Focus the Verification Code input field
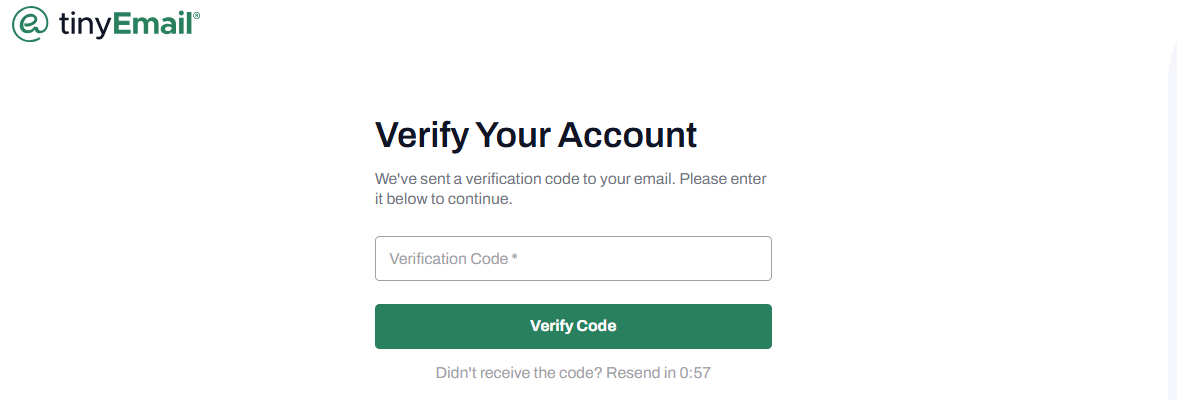This screenshot has height=400, width=1177. point(573,259)
